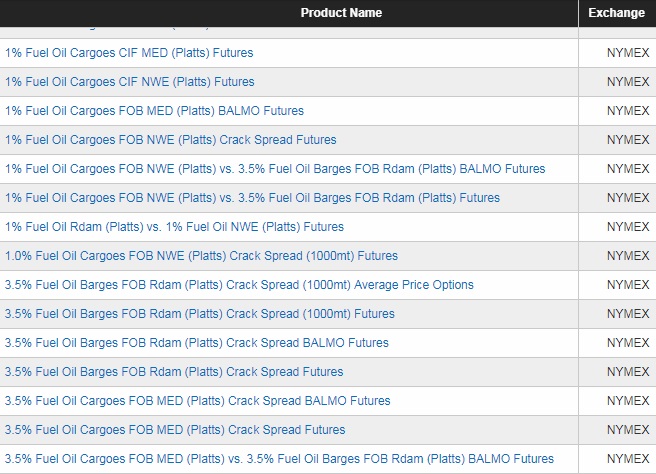Sort by the Product Name column header
The image size is (656, 474).
tap(341, 13)
